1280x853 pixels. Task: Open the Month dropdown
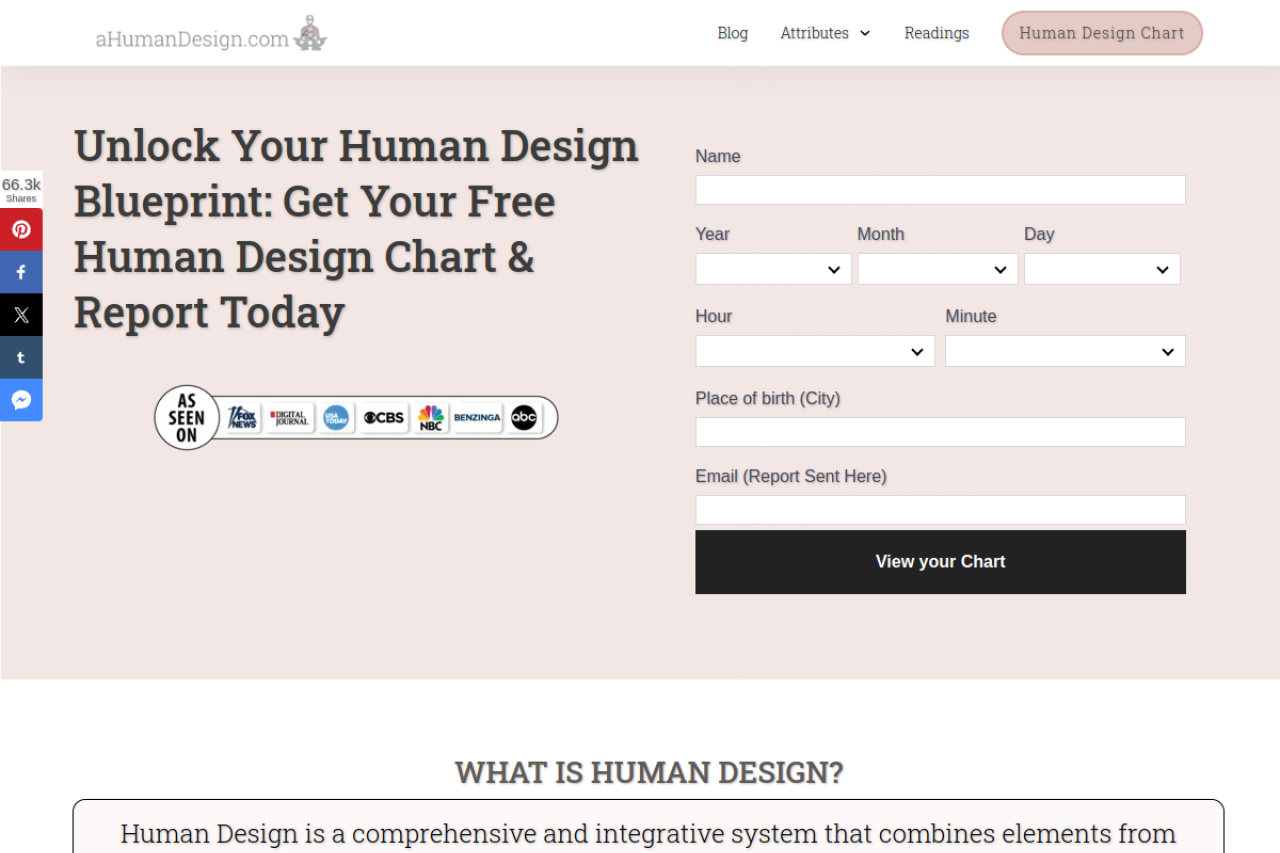click(937, 269)
